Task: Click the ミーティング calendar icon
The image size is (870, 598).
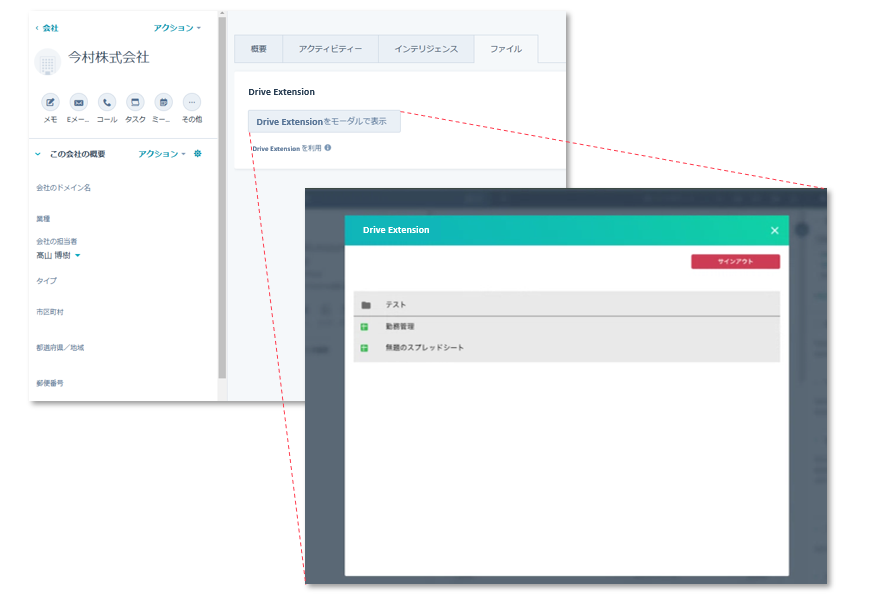Action: coord(164,103)
